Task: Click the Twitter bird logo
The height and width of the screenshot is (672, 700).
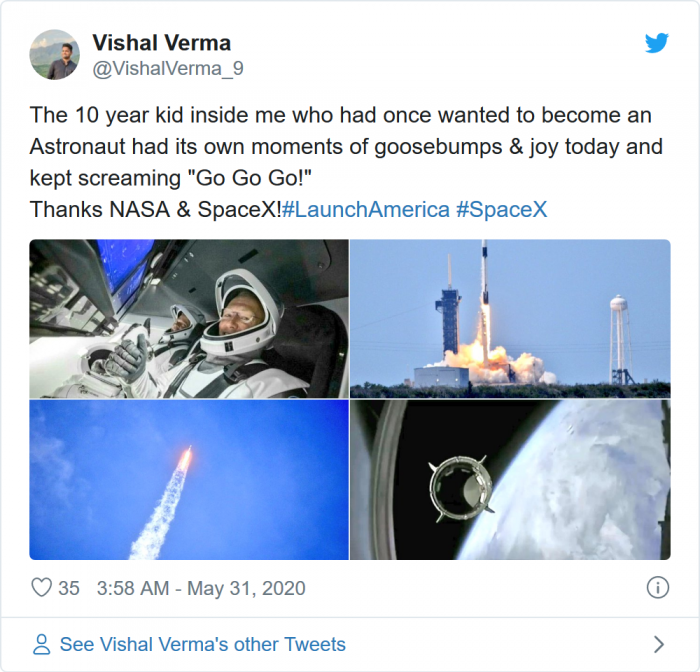Action: tap(656, 44)
